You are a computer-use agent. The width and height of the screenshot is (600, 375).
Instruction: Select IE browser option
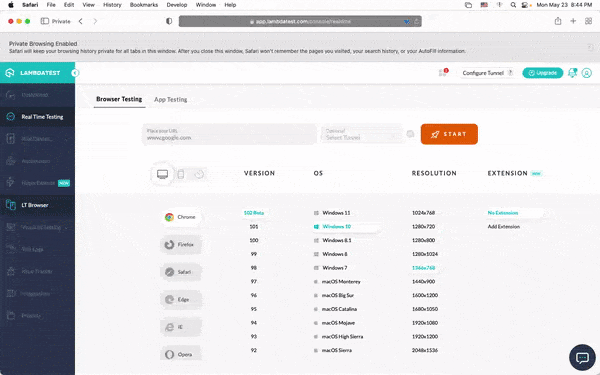tap(181, 327)
